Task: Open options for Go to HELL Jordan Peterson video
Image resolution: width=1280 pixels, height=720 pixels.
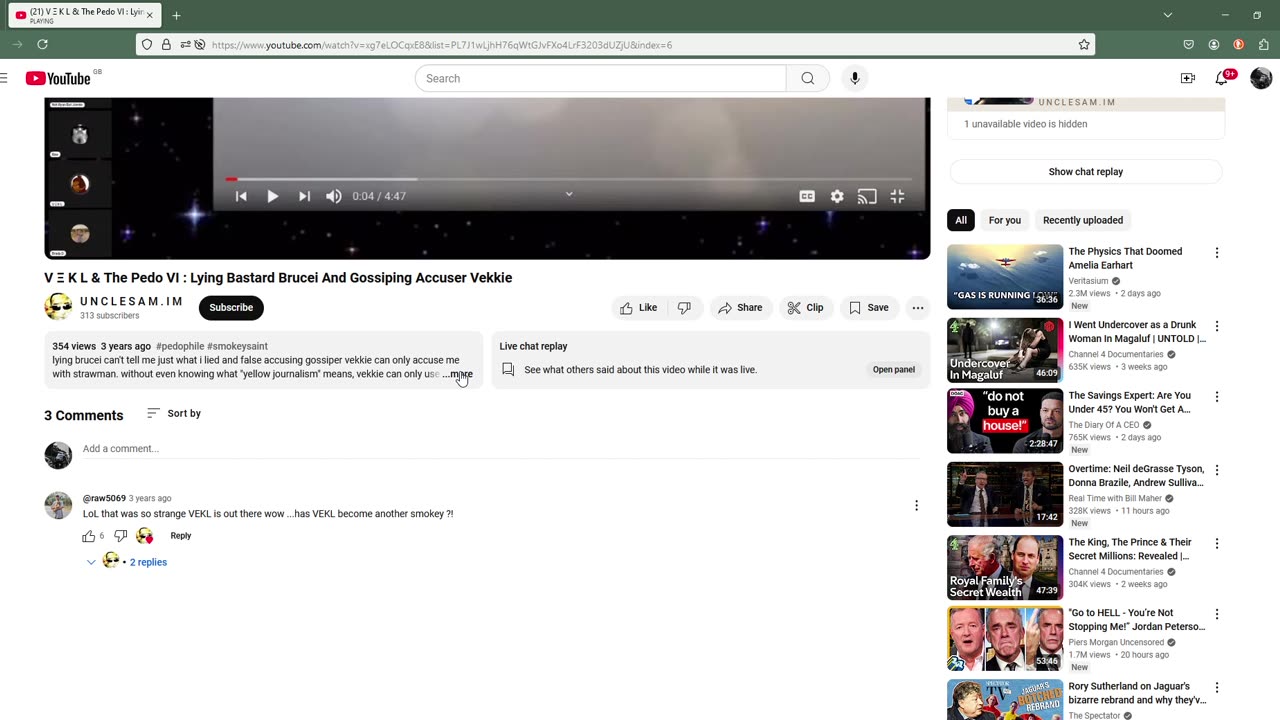Action: [x=1216, y=615]
